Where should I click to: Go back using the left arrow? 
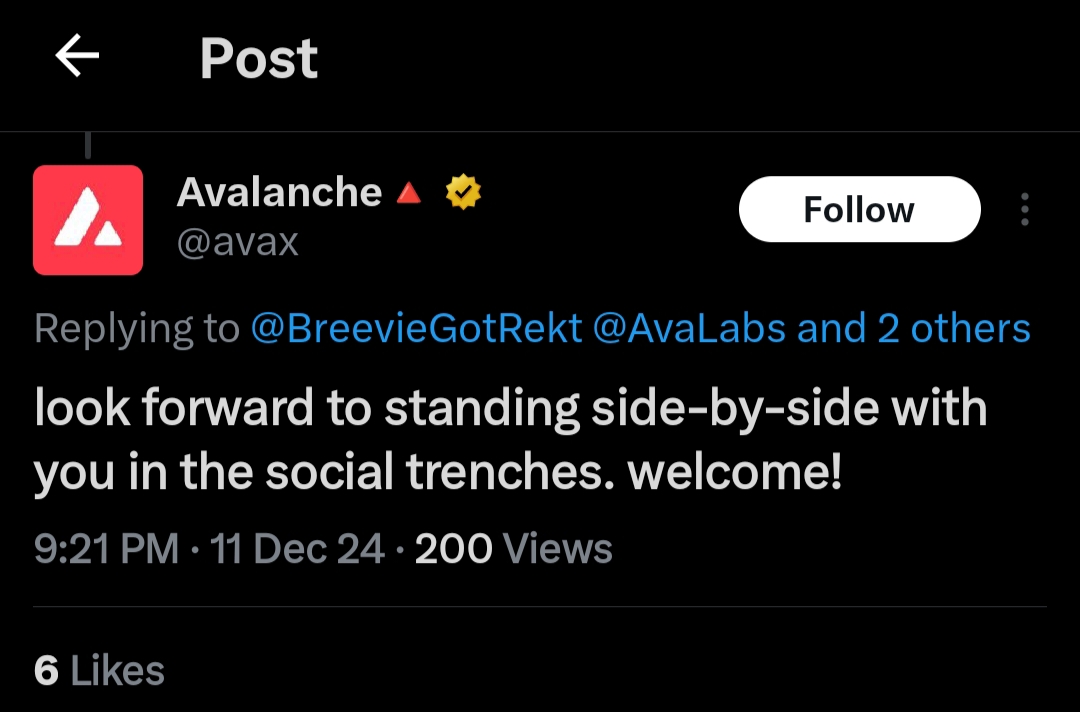[x=77, y=57]
